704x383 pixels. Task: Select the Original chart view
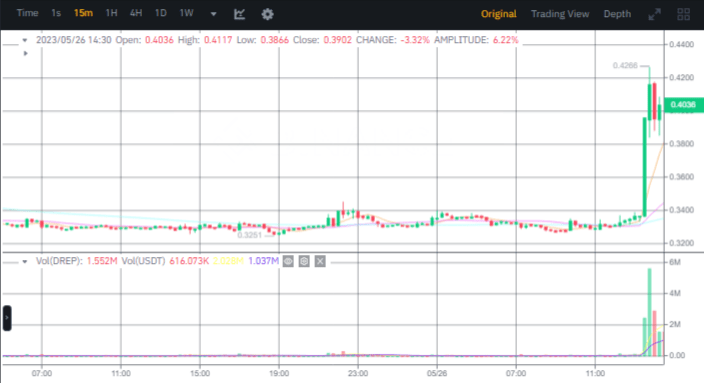(x=498, y=14)
